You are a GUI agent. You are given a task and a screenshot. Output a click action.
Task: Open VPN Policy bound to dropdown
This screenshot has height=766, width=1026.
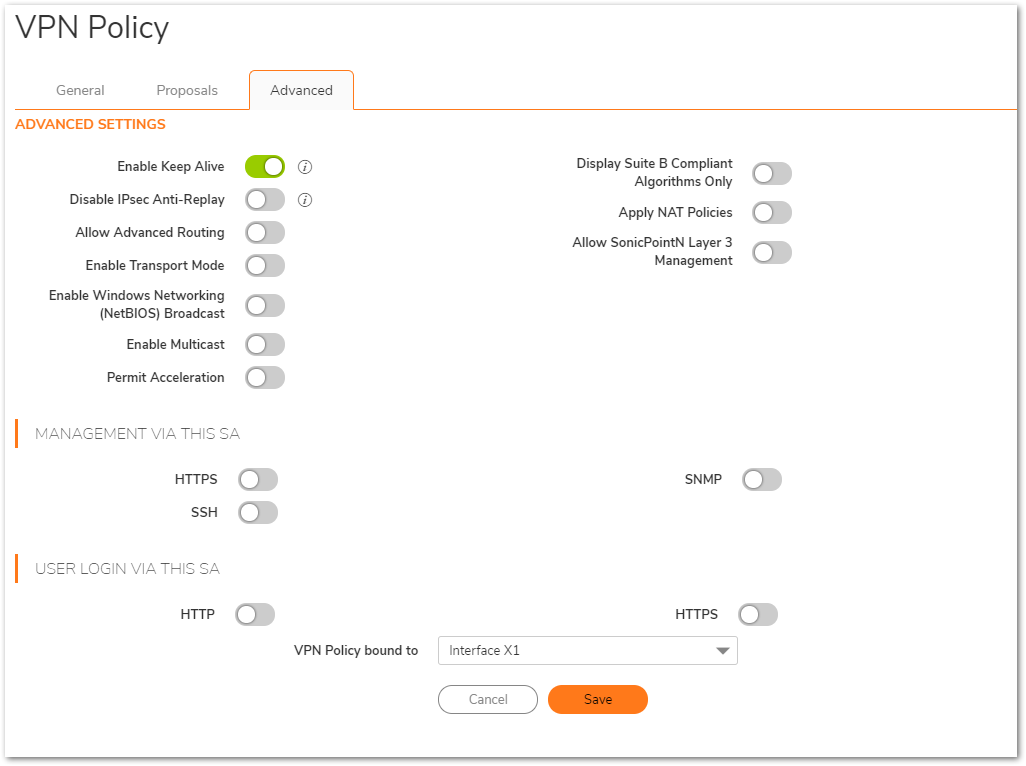[588, 650]
